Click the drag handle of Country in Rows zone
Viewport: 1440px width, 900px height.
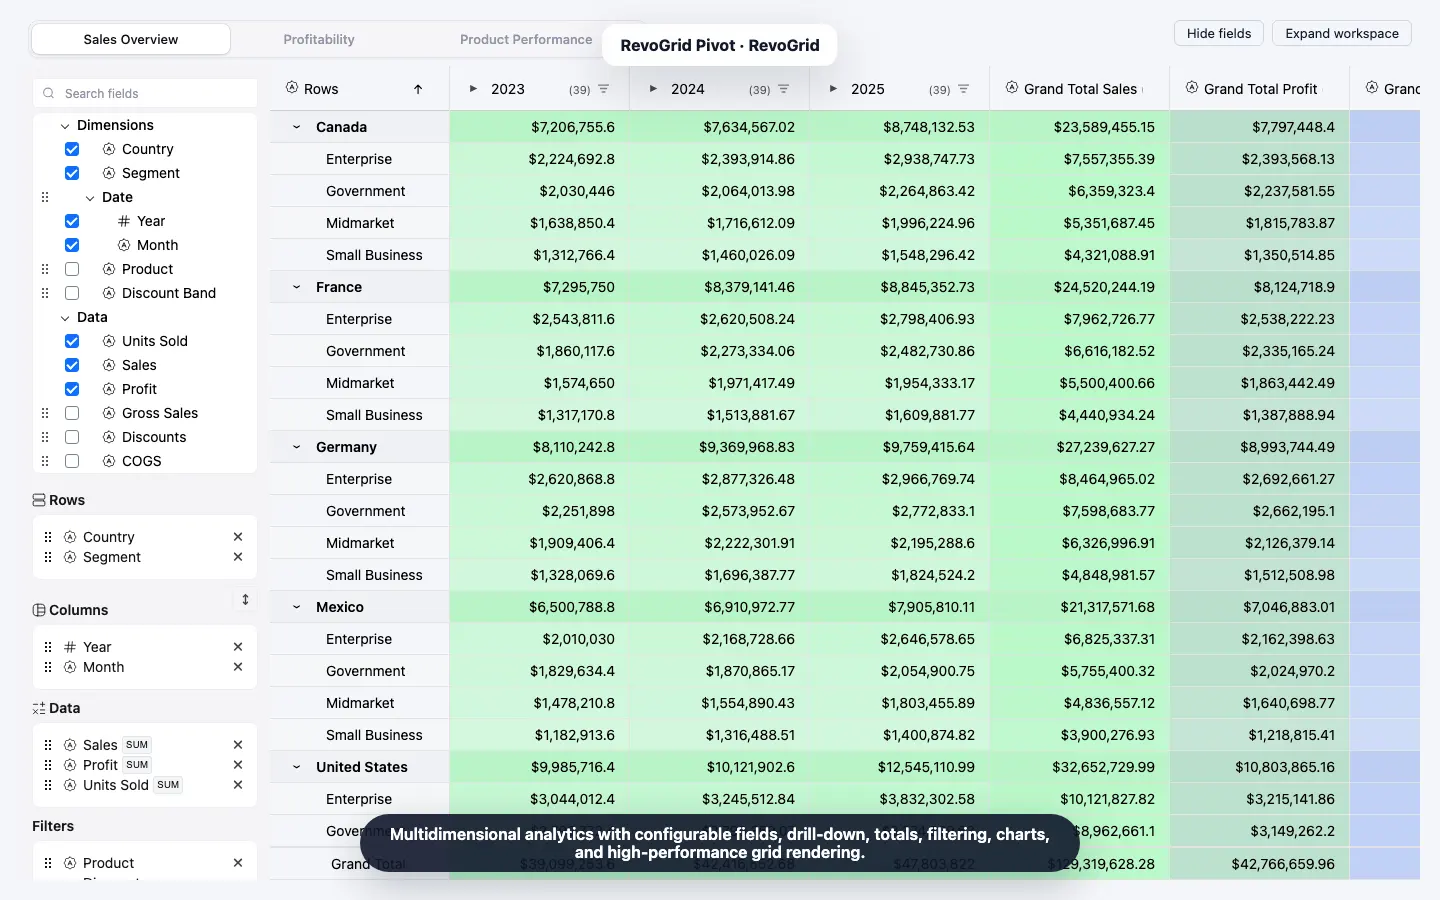click(x=48, y=537)
